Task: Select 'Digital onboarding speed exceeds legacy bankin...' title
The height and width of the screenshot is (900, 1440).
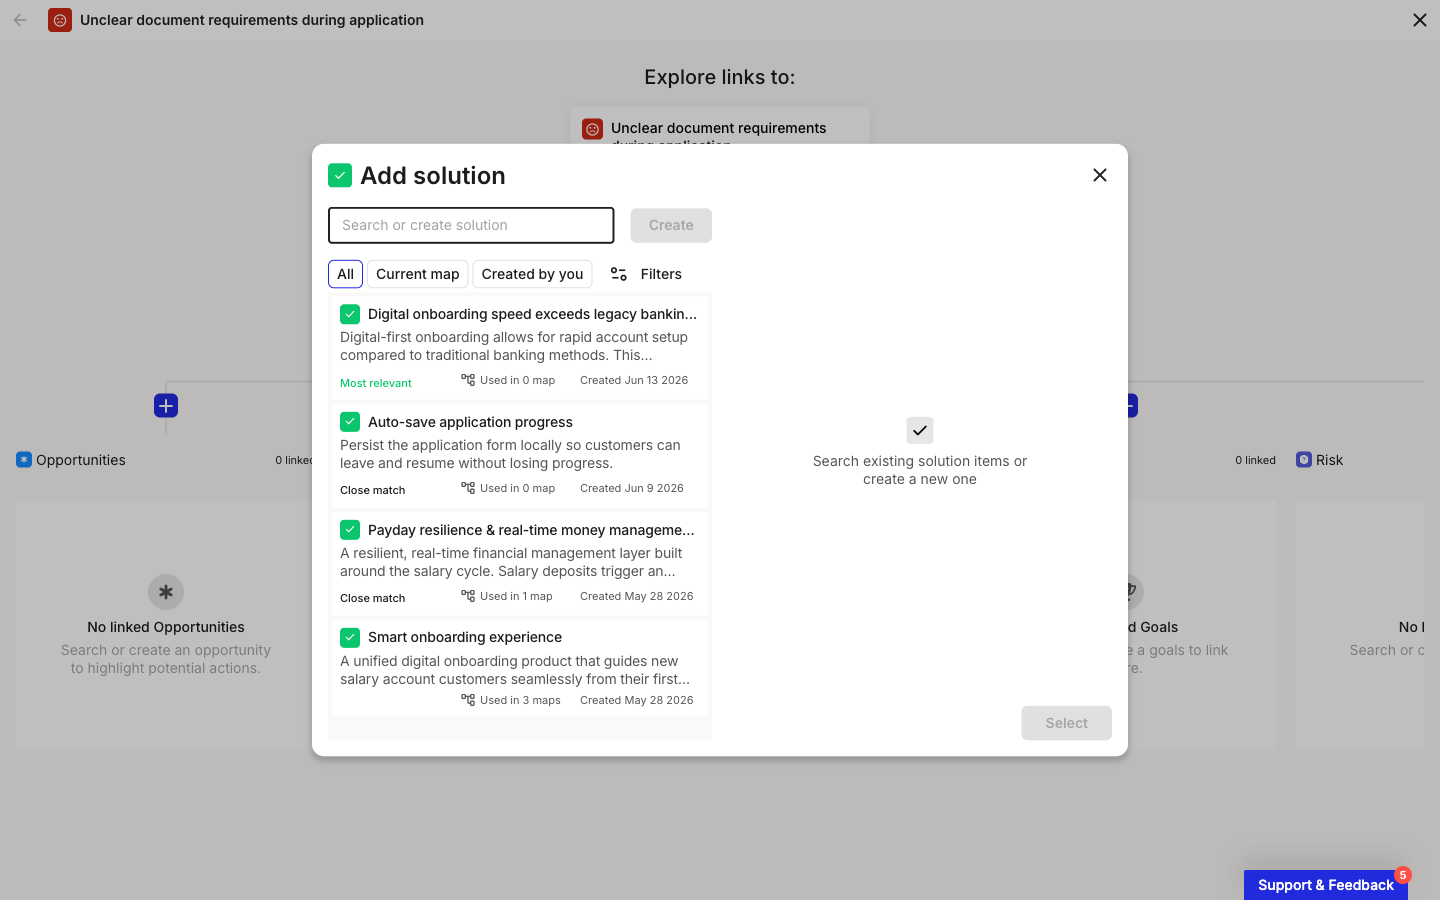Action: 533,314
